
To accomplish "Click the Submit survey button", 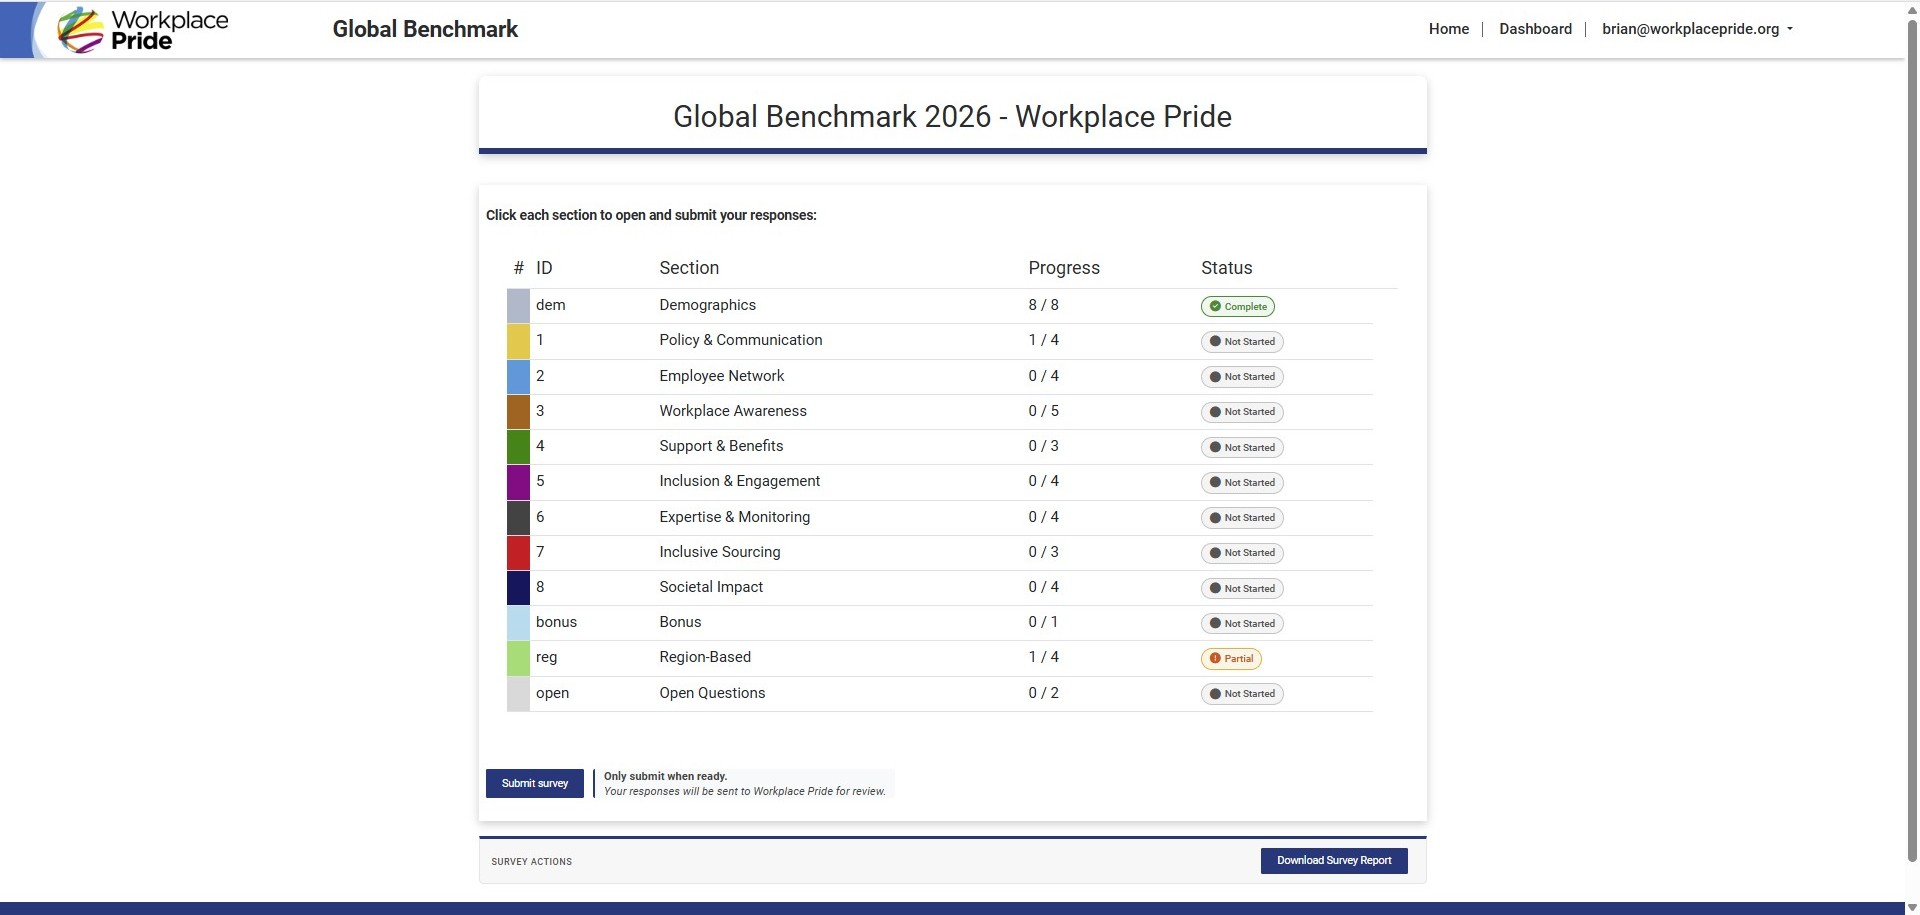I will tap(534, 783).
